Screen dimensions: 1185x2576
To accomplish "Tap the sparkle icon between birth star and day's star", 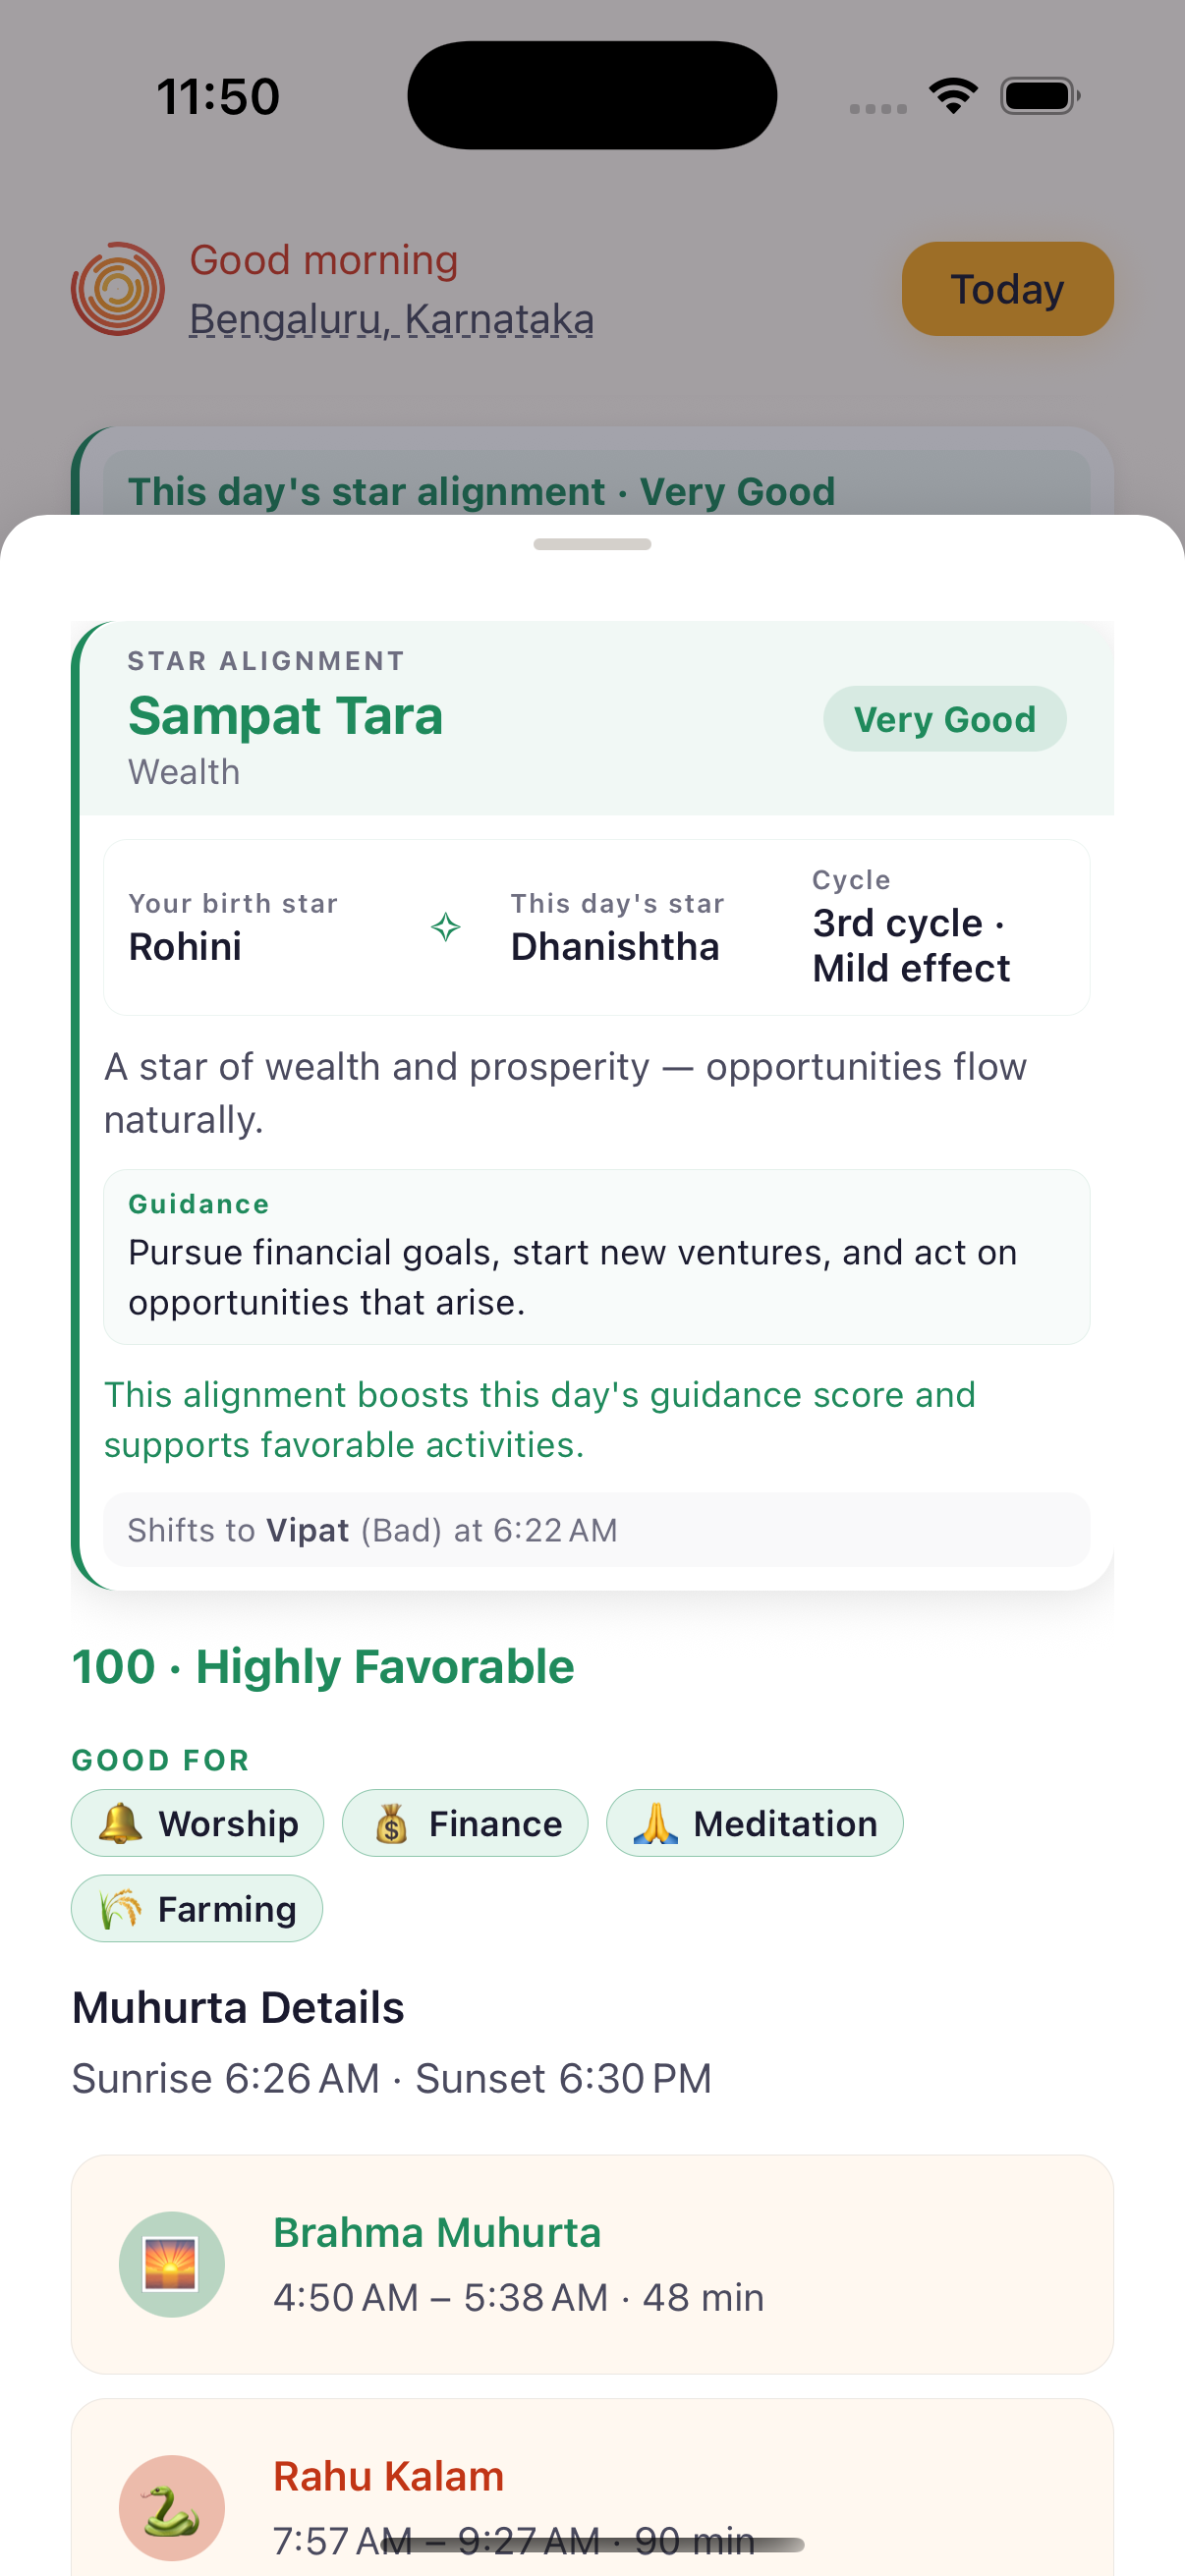I will 446,926.
